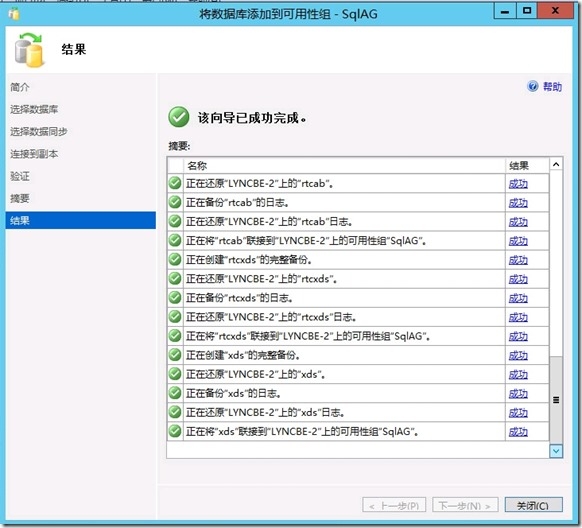Select row text 正在还原 "LYNCBE-2" 上的 "rtcab"
582x528 pixels.
(259, 183)
